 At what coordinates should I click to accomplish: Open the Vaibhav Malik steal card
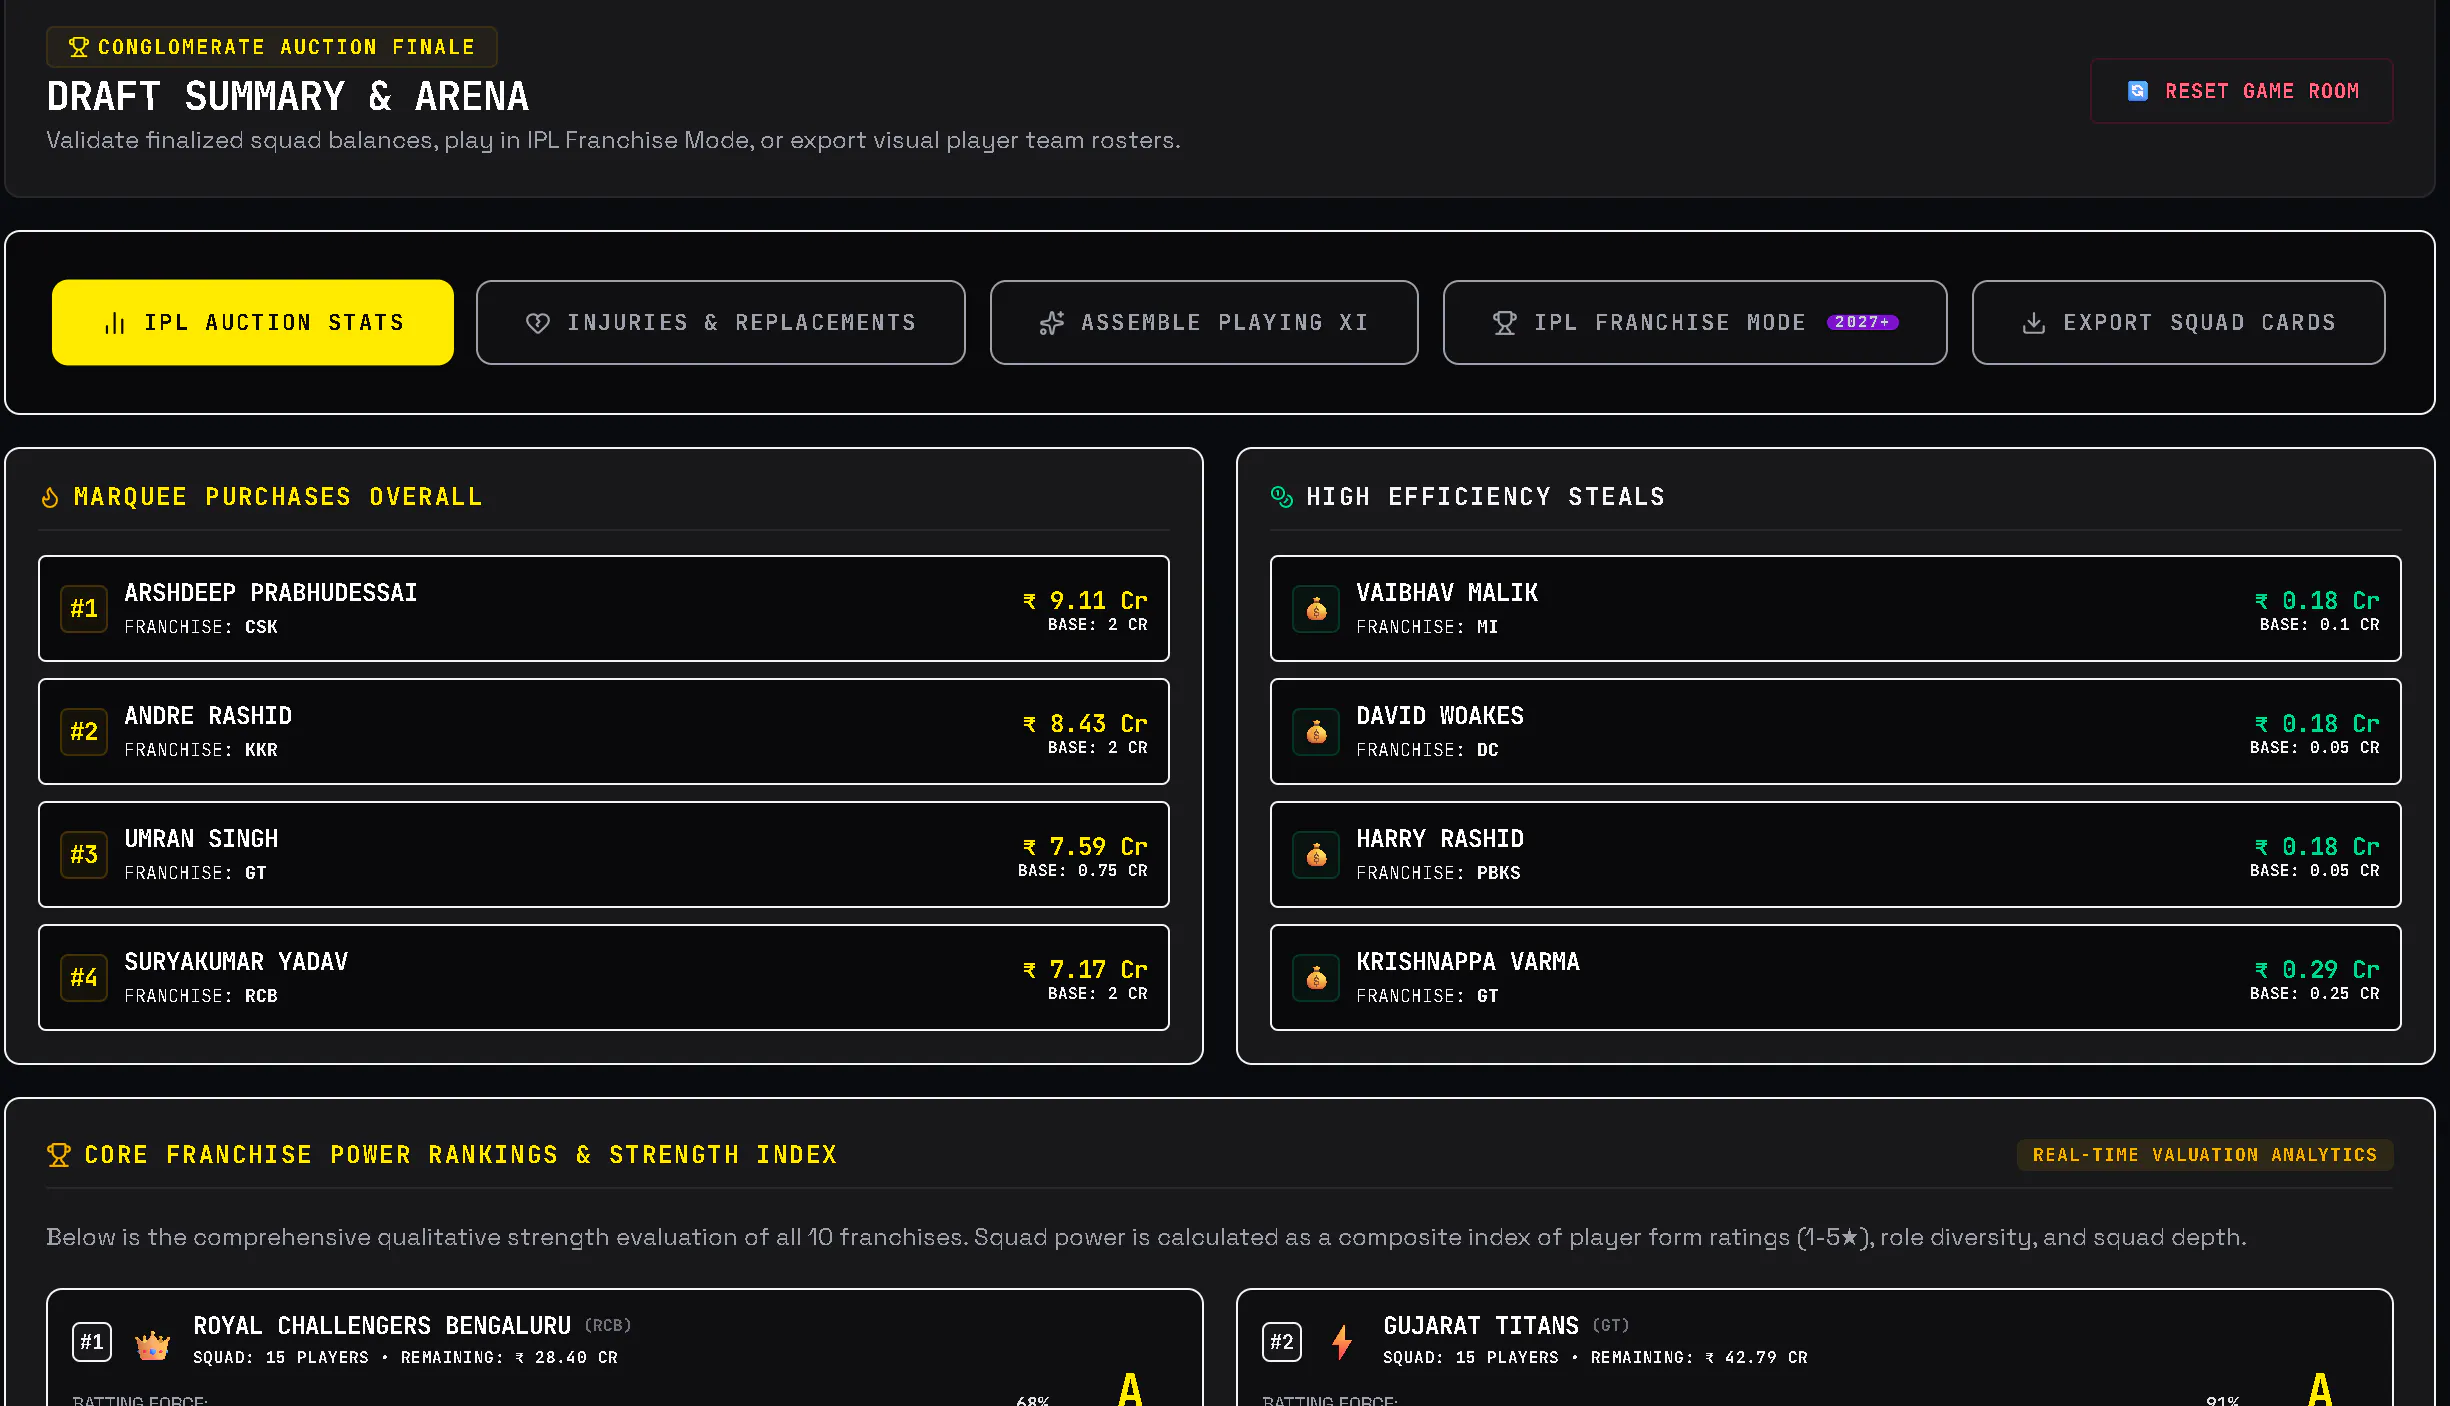pyautogui.click(x=1836, y=609)
